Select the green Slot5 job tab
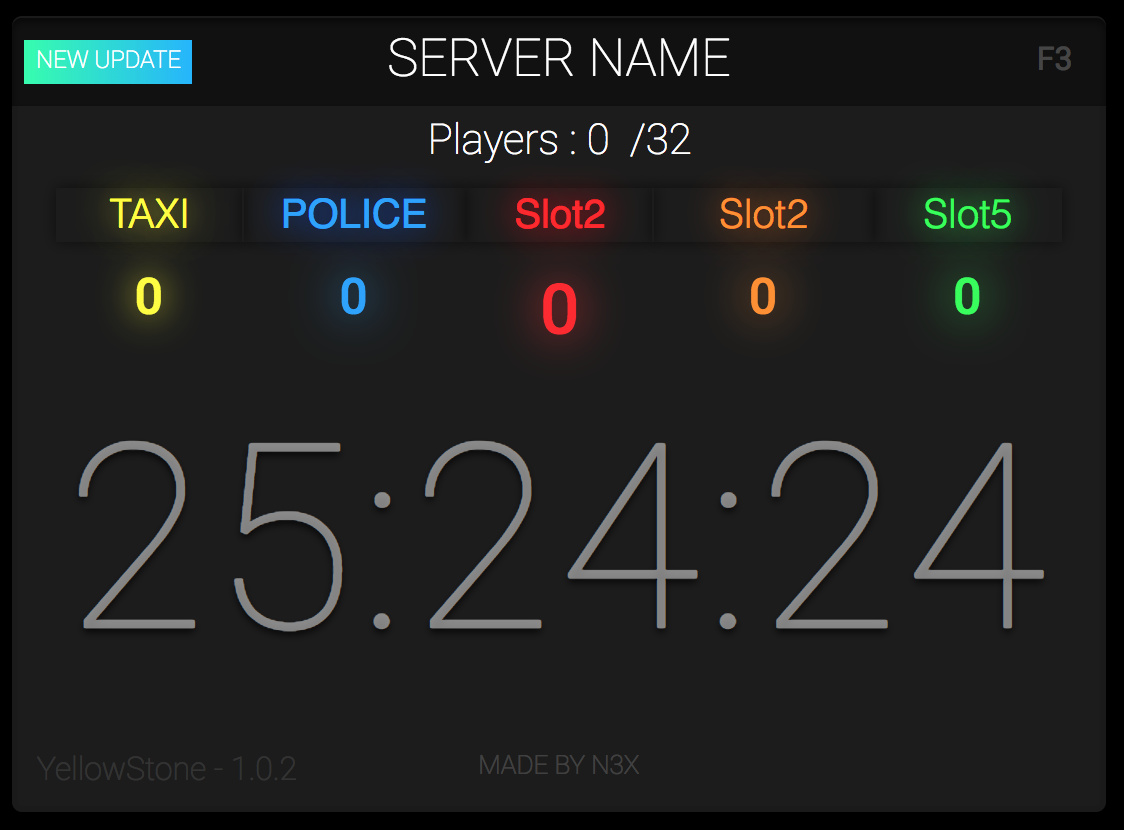 (968, 214)
